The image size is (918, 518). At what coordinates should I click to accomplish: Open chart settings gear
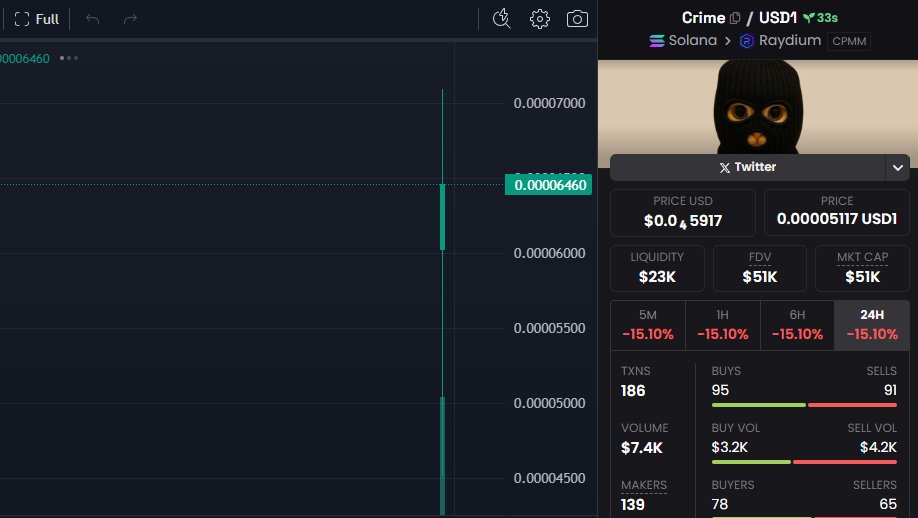coord(540,19)
